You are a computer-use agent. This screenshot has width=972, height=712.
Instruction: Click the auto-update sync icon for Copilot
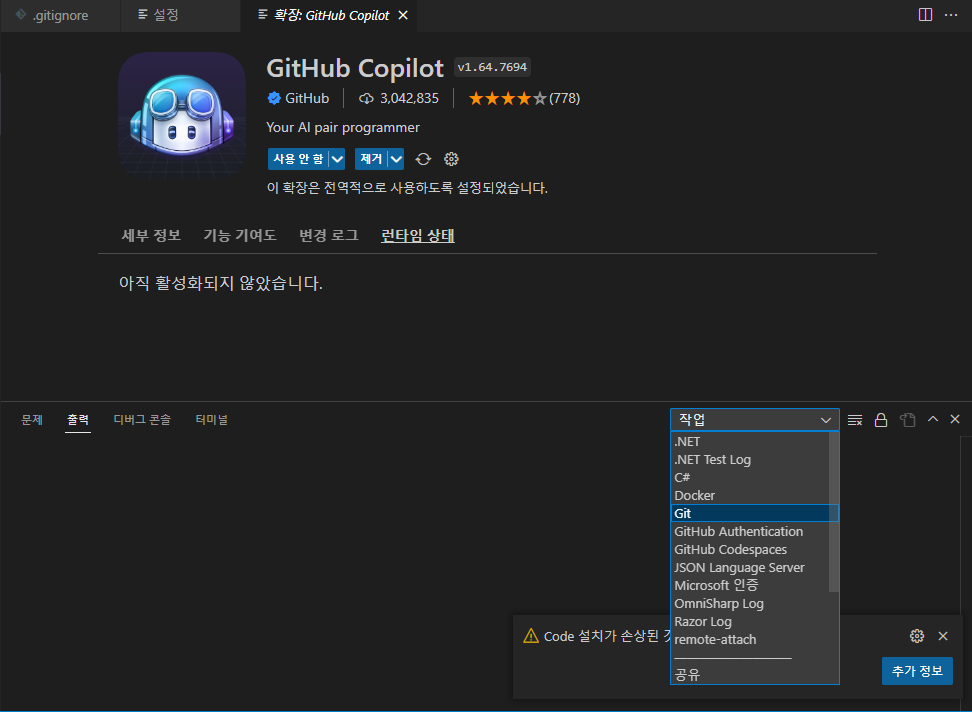point(423,158)
